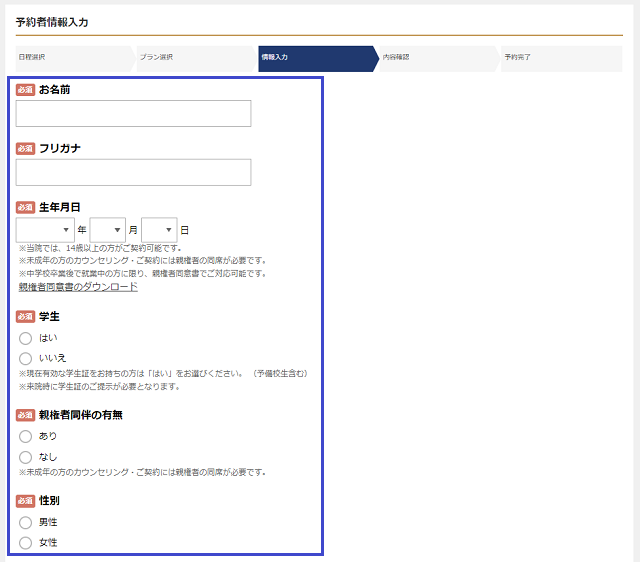Screen dimensions: 640x562
Task: Click the 生年月日 field label
Action: pos(59,207)
